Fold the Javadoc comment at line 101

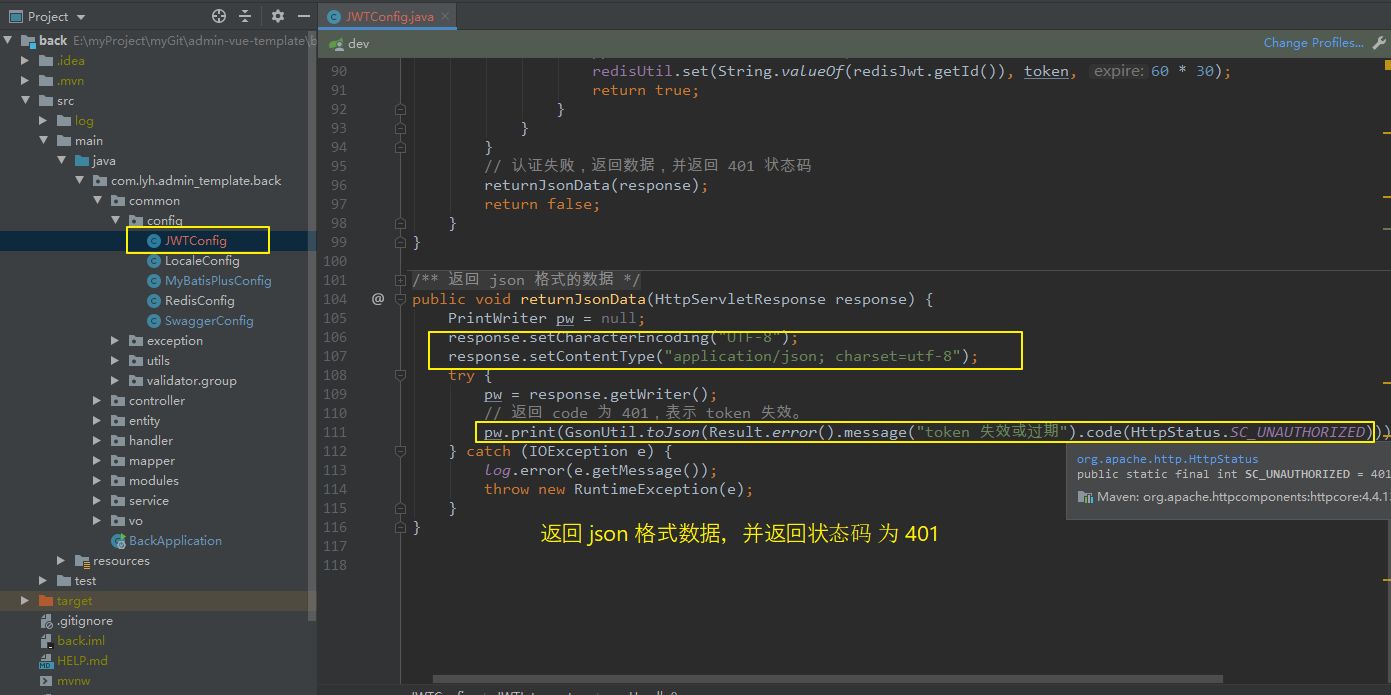coord(400,280)
